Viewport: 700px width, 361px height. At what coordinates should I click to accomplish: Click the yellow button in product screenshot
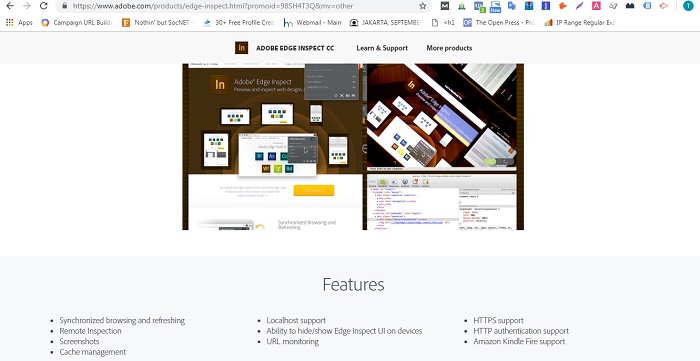click(x=314, y=191)
